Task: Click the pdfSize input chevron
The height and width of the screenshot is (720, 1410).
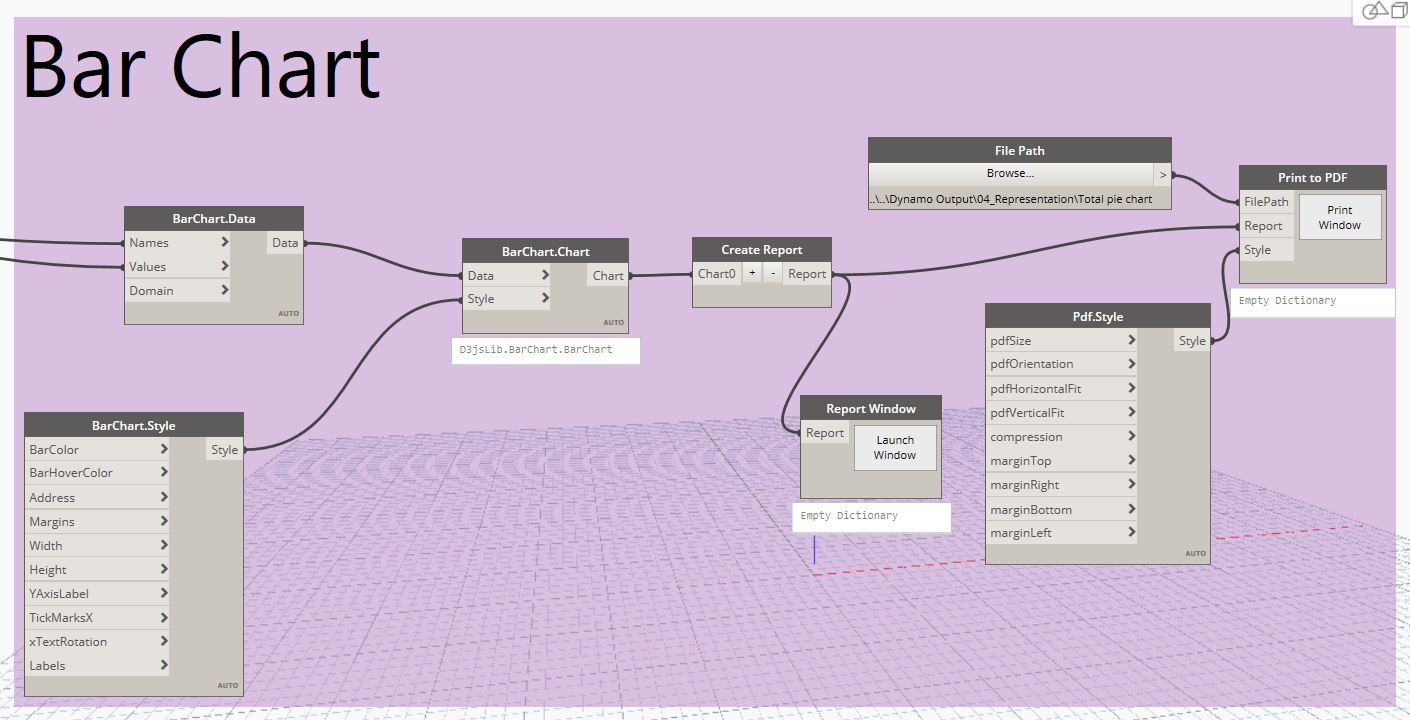Action: pos(1132,340)
